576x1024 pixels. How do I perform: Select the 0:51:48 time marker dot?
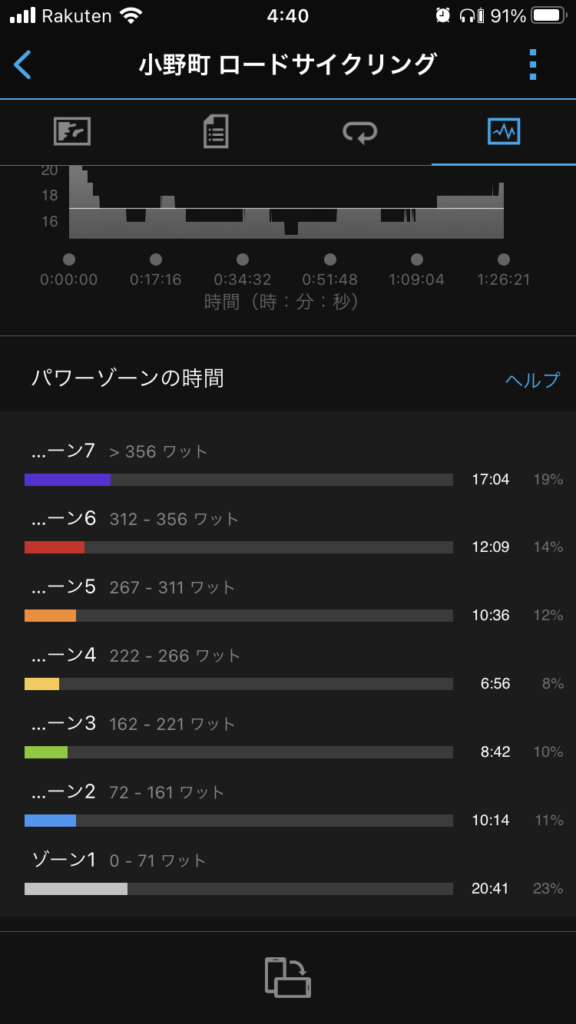point(330,259)
